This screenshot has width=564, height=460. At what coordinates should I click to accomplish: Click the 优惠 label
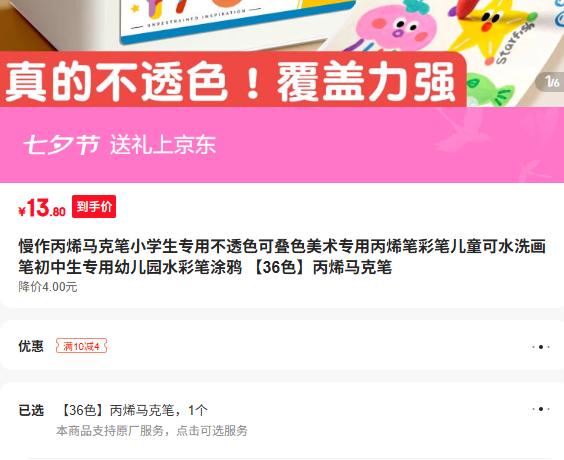click(31, 346)
